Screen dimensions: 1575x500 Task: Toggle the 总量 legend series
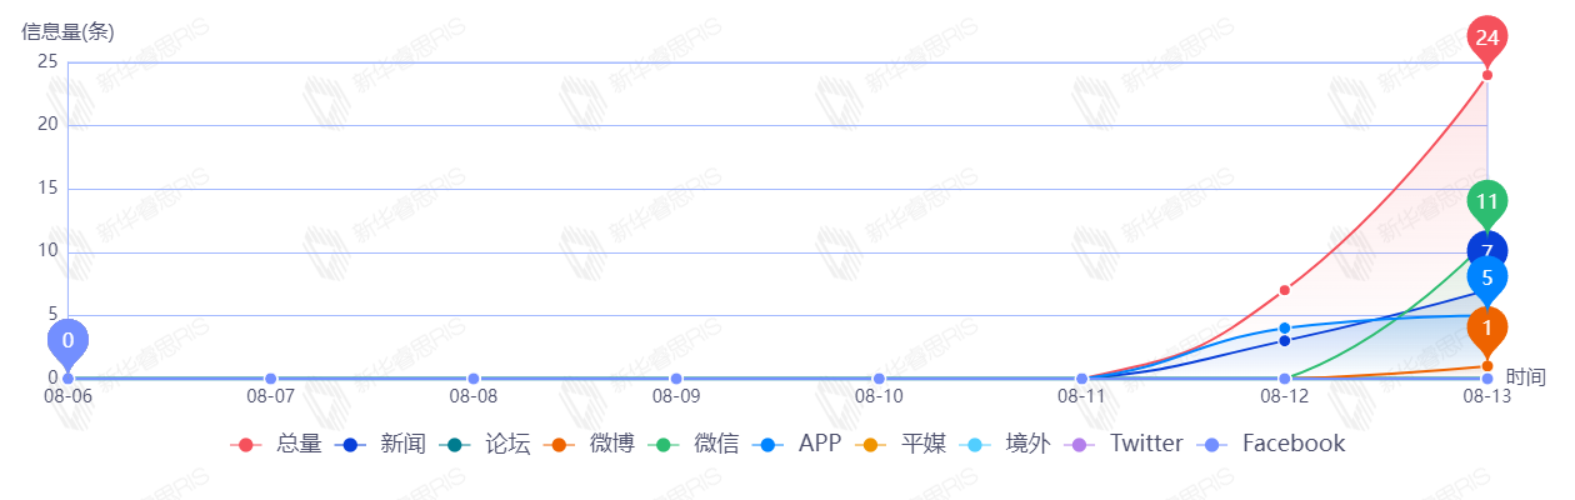click(277, 444)
